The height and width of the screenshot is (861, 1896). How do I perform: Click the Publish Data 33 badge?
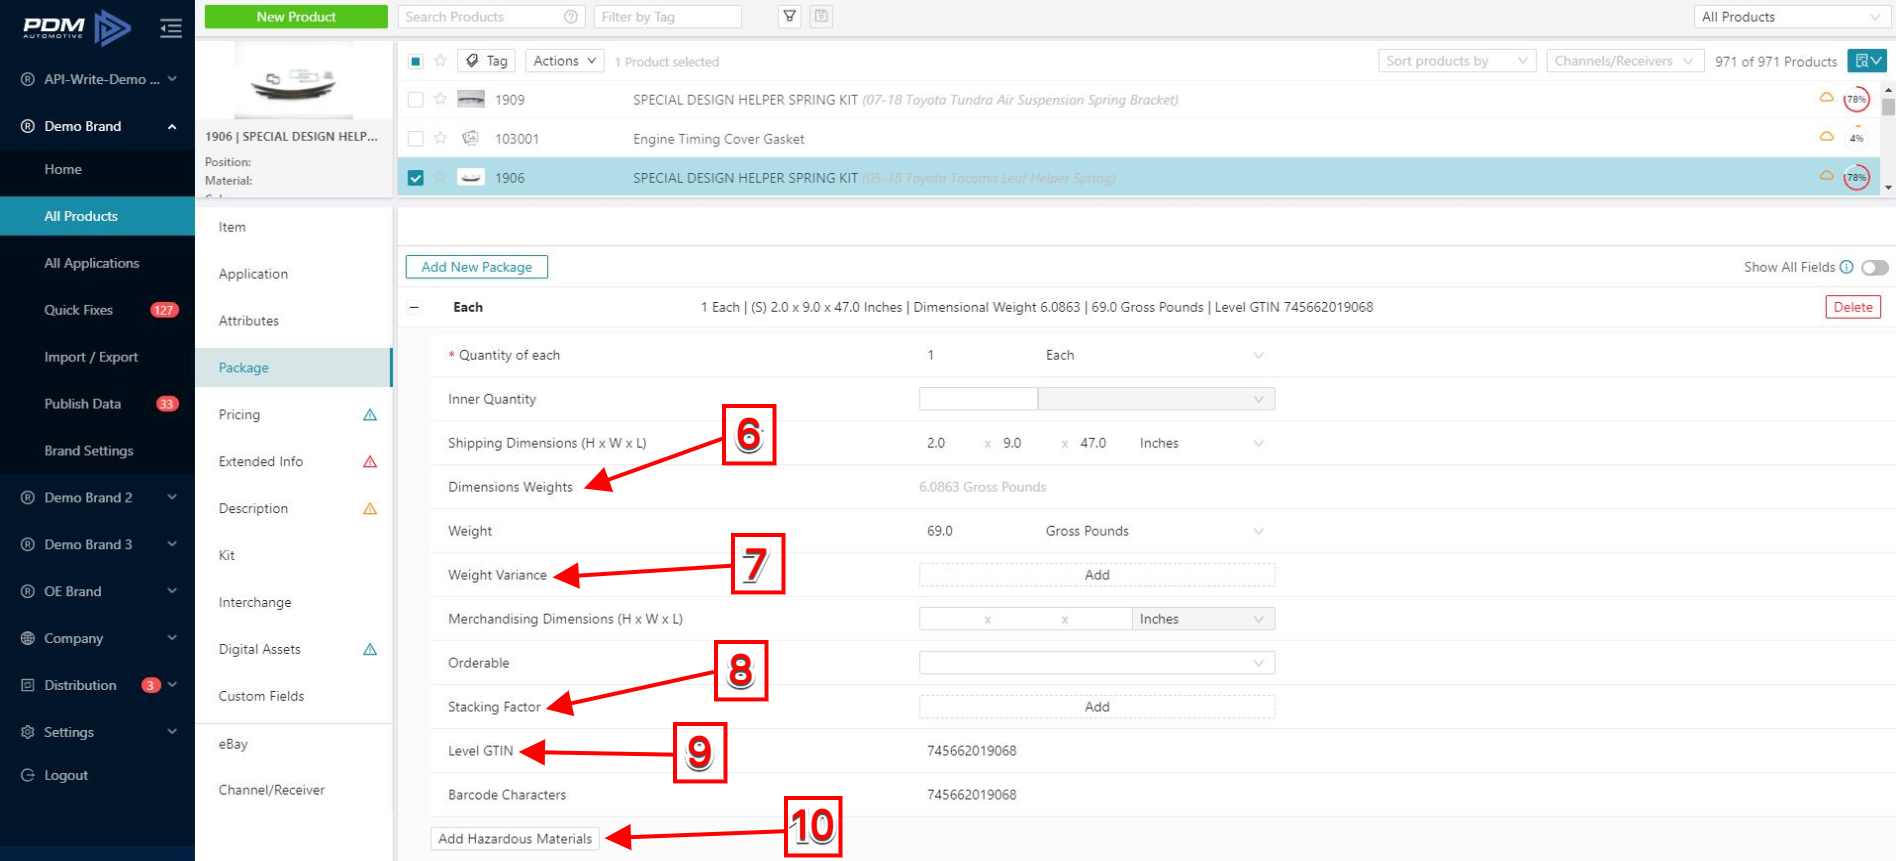point(167,404)
